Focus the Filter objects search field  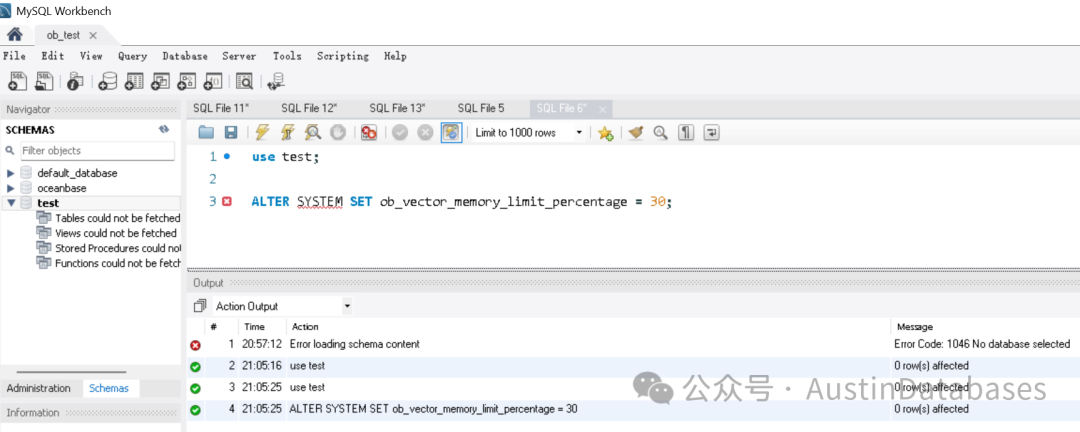click(x=97, y=151)
